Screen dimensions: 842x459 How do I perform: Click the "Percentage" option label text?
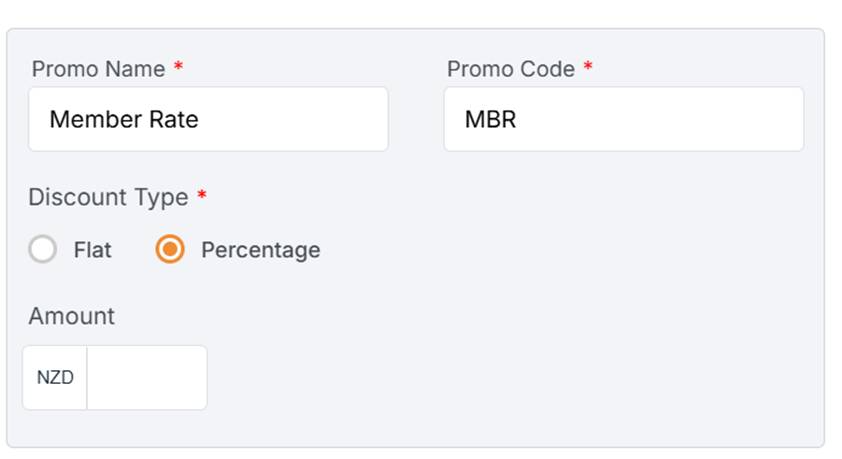pyautogui.click(x=260, y=250)
